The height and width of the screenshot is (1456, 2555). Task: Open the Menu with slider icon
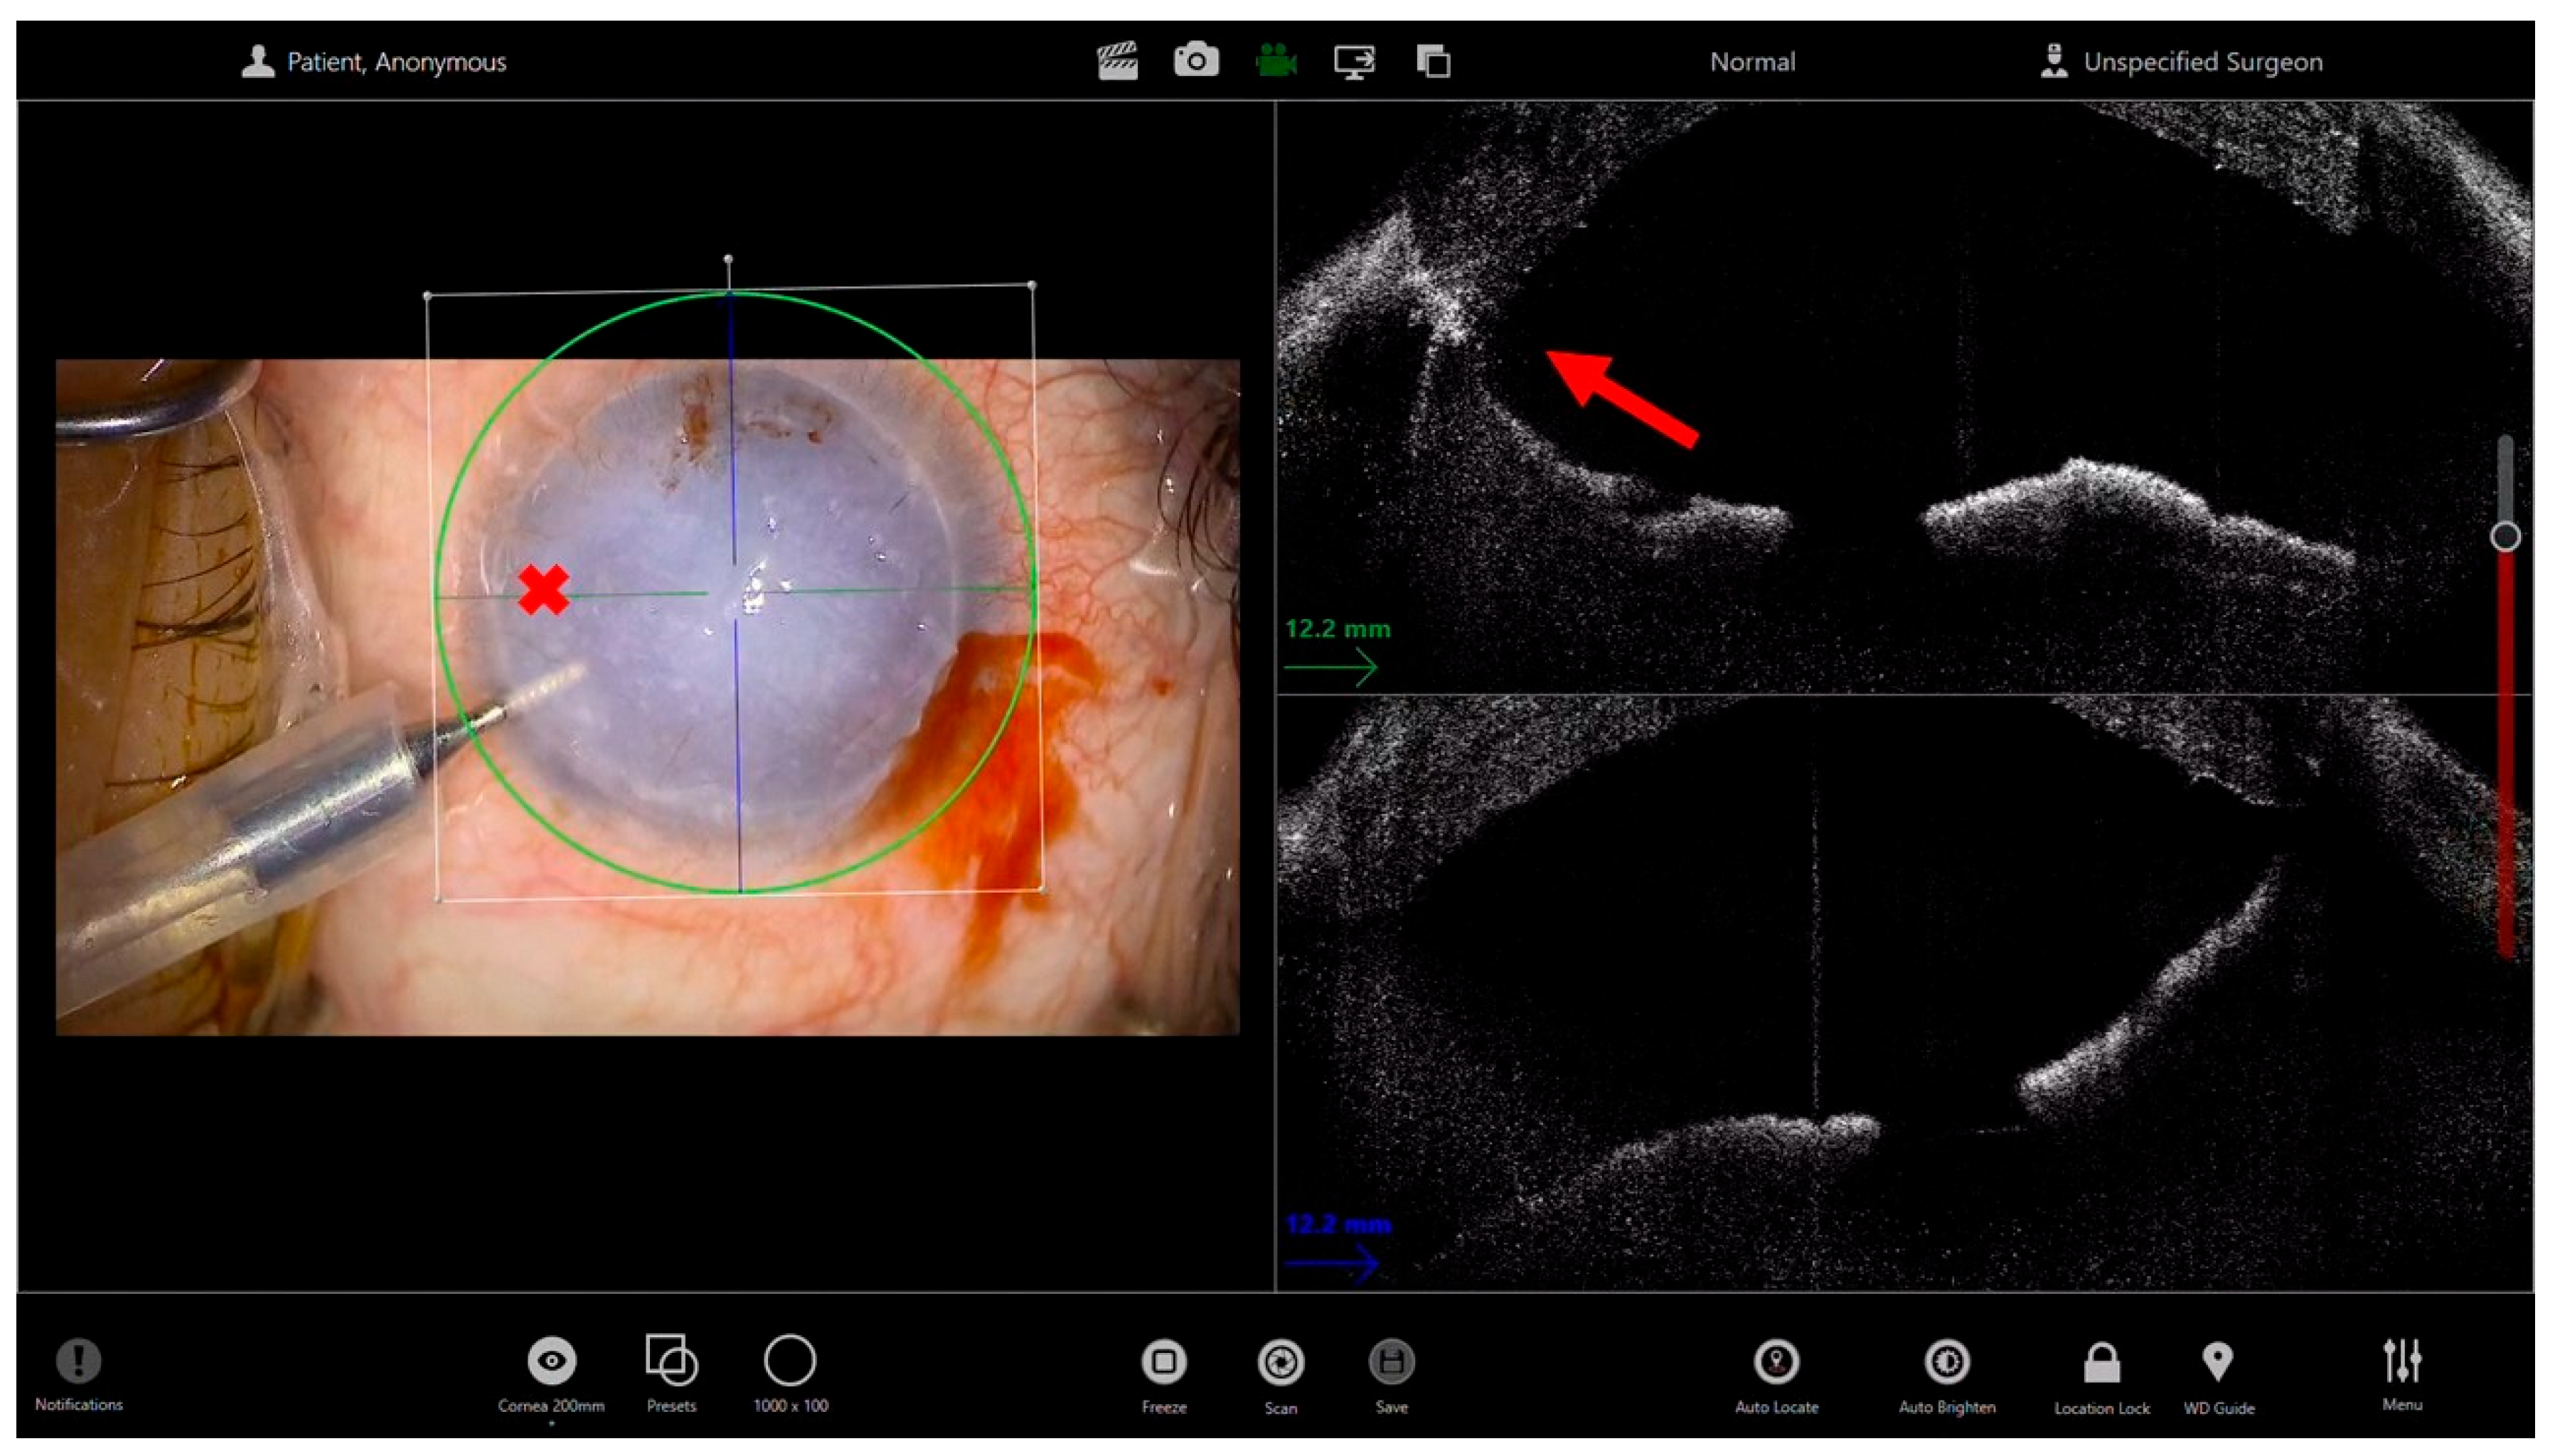click(2402, 1361)
